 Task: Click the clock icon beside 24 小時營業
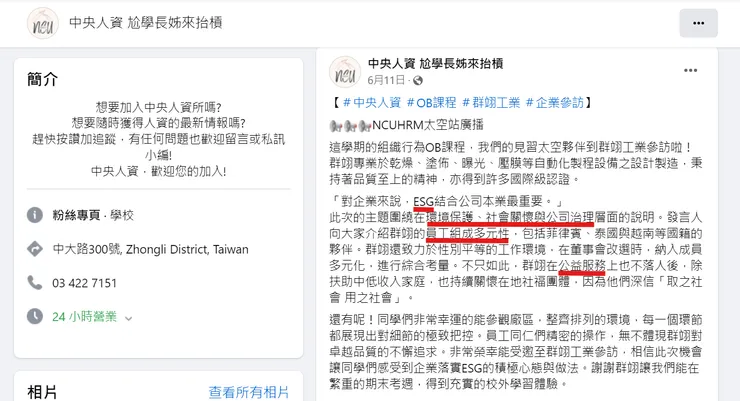[35, 316]
